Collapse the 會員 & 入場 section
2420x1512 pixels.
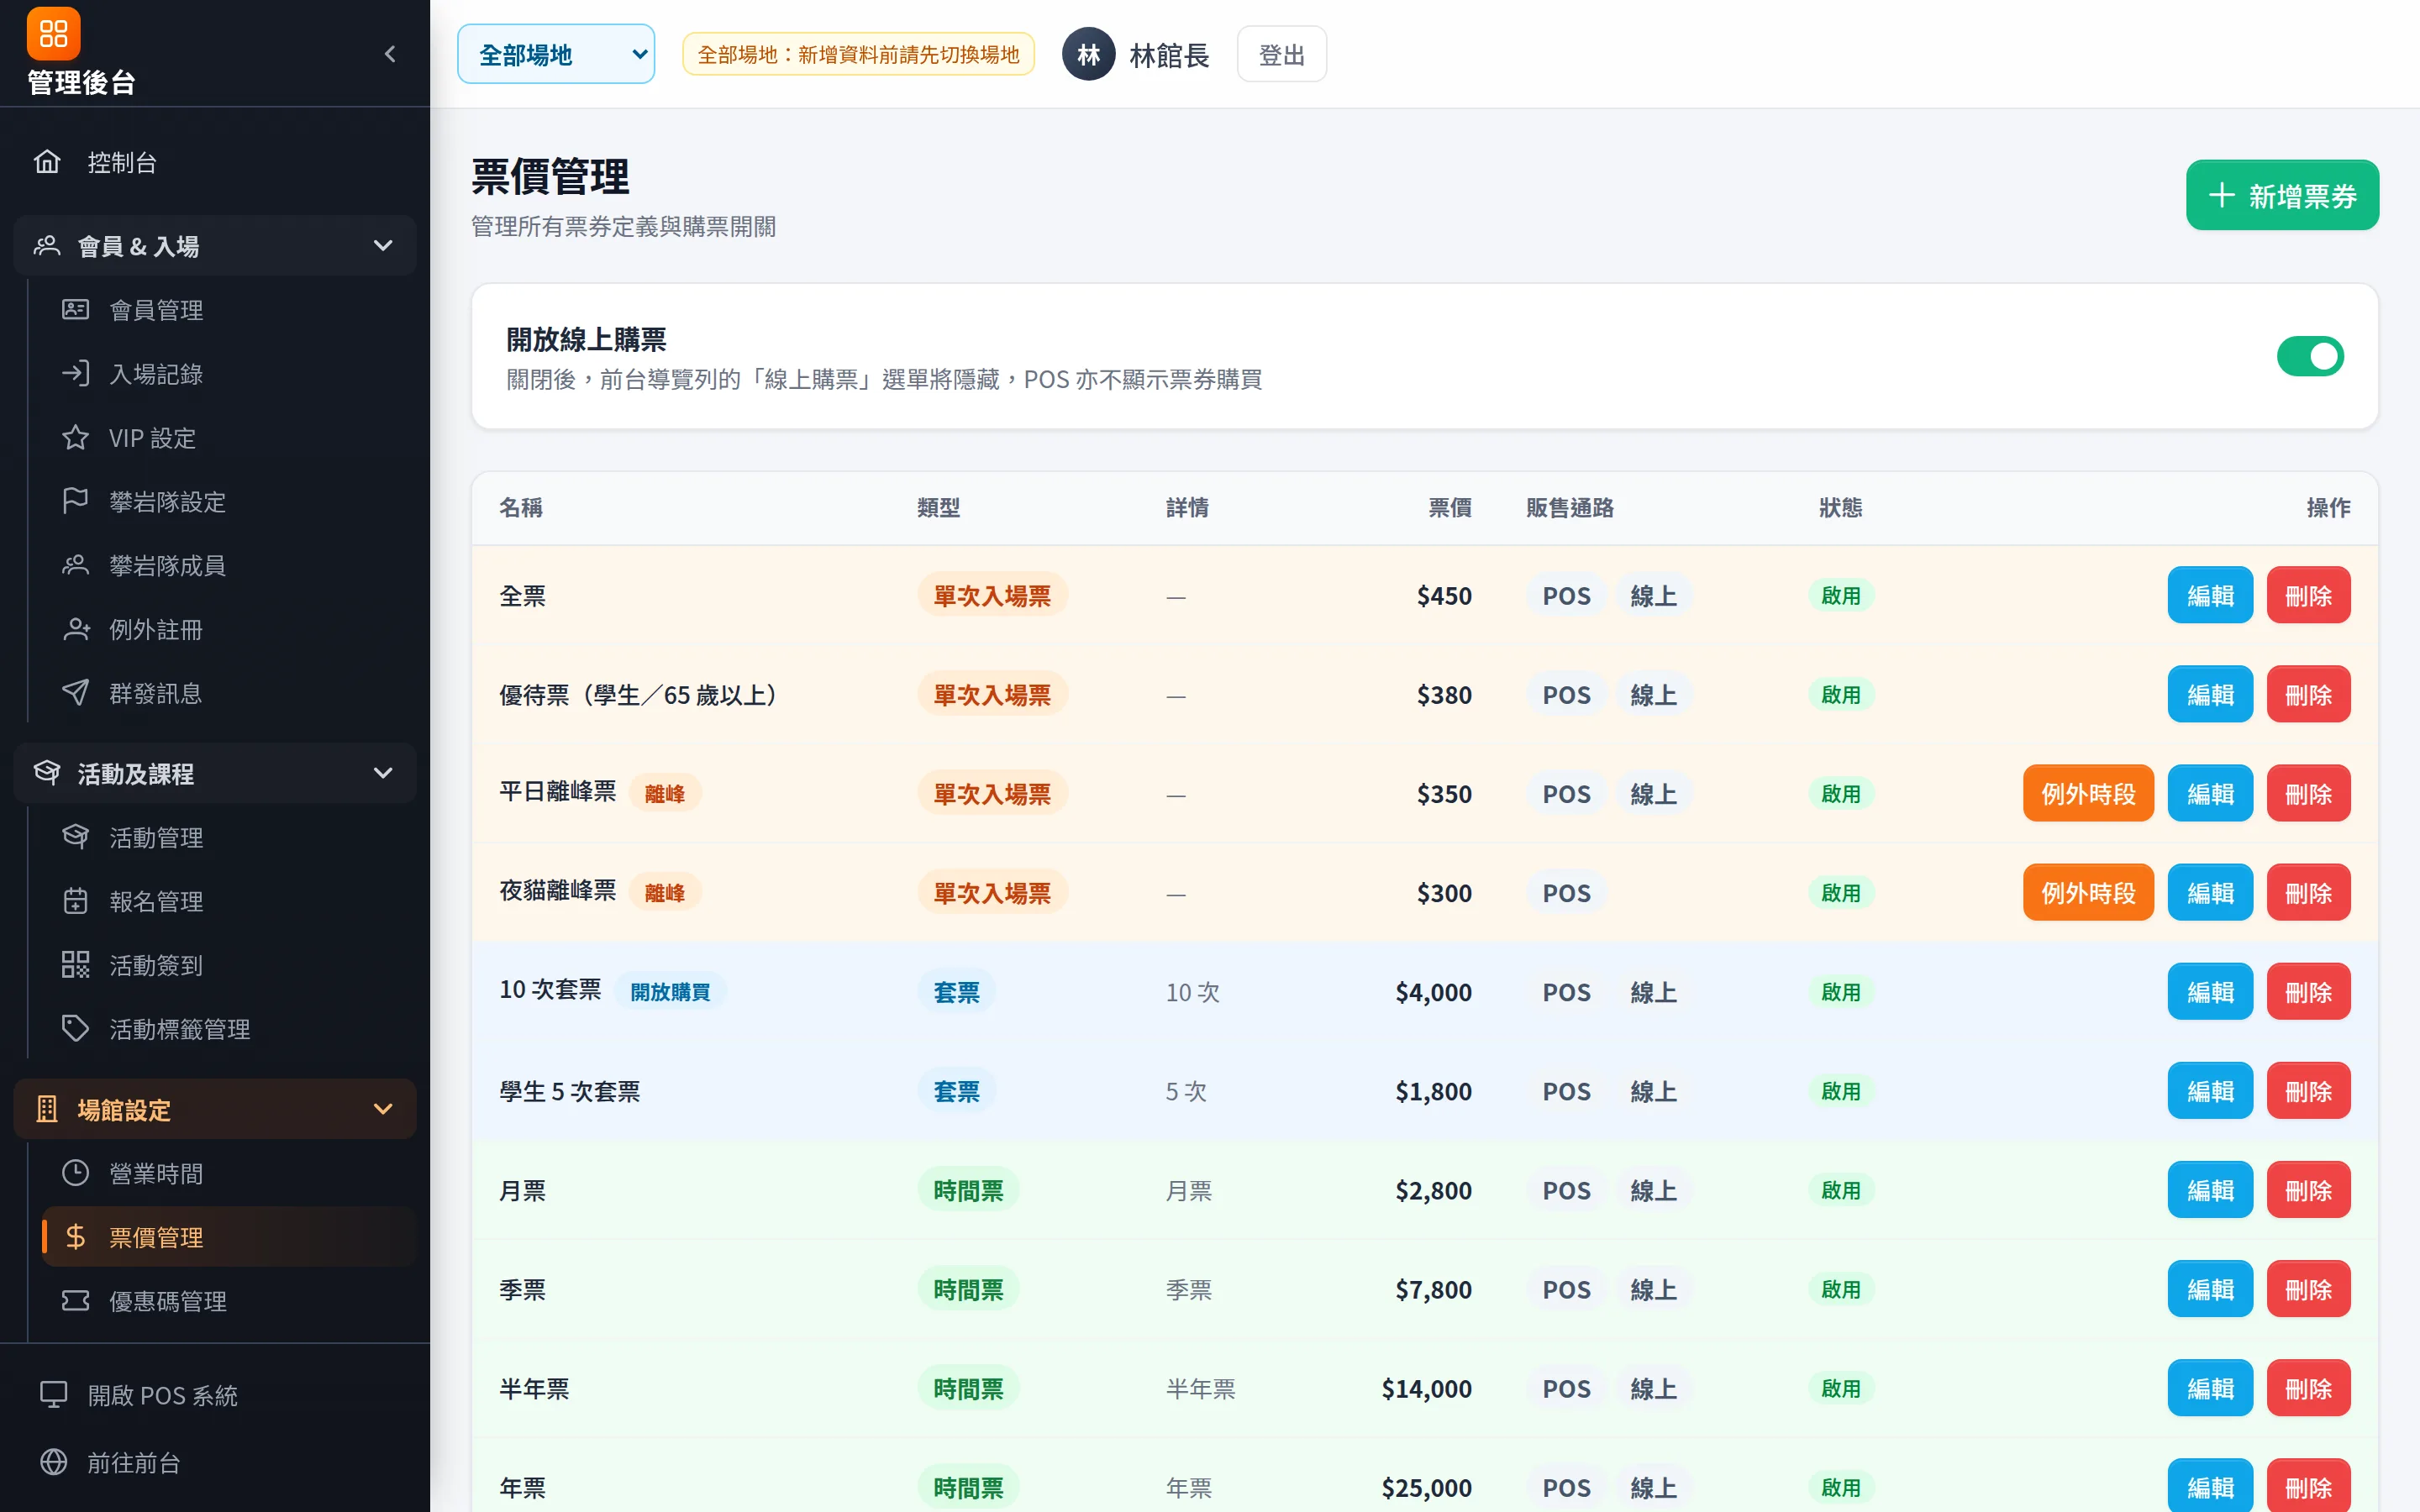click(x=215, y=246)
